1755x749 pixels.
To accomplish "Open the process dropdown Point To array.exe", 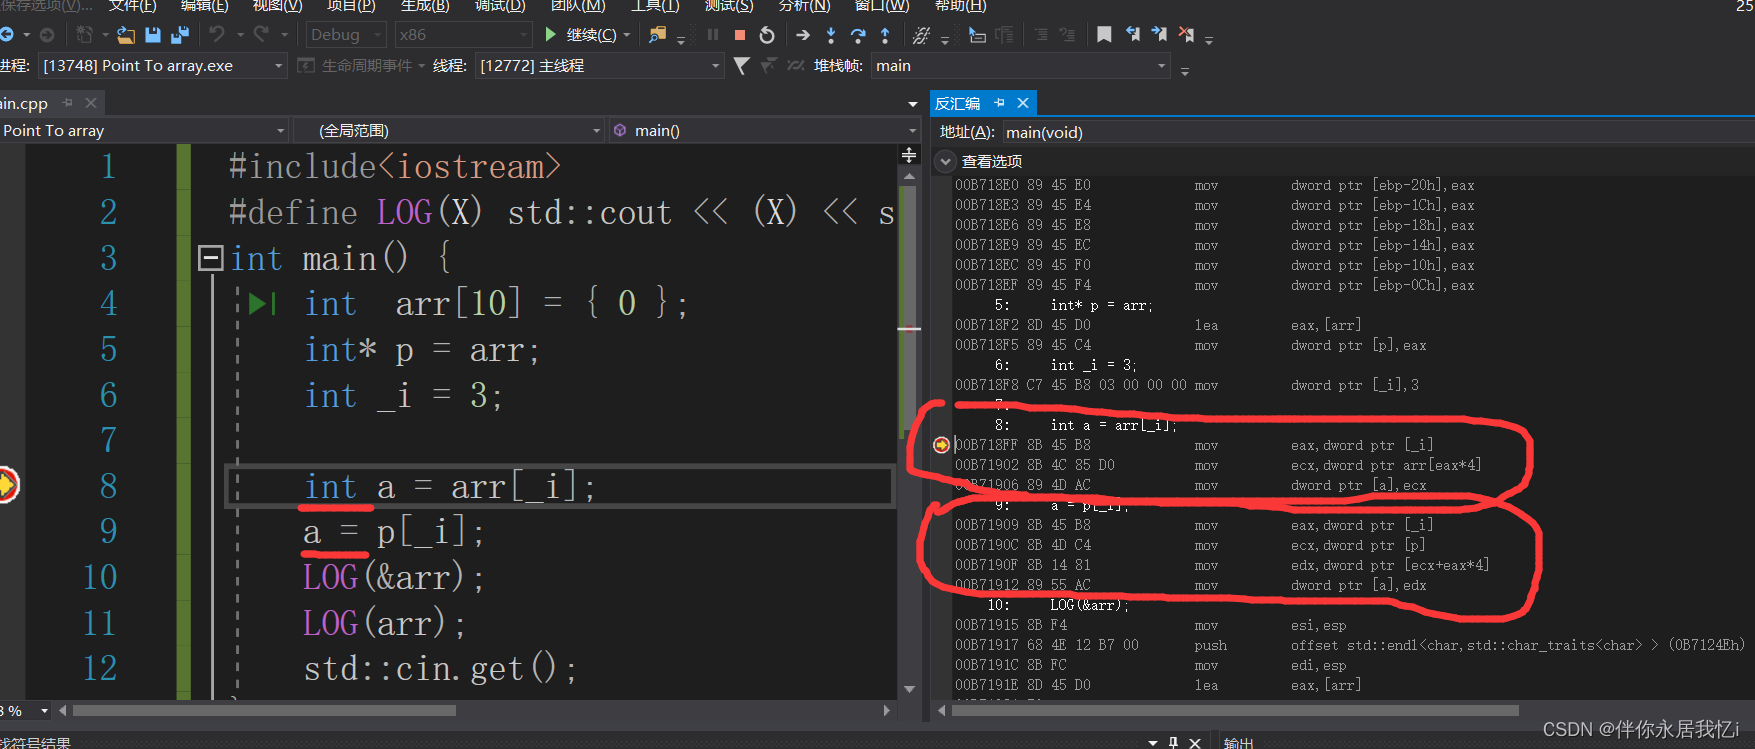I will pyautogui.click(x=163, y=66).
